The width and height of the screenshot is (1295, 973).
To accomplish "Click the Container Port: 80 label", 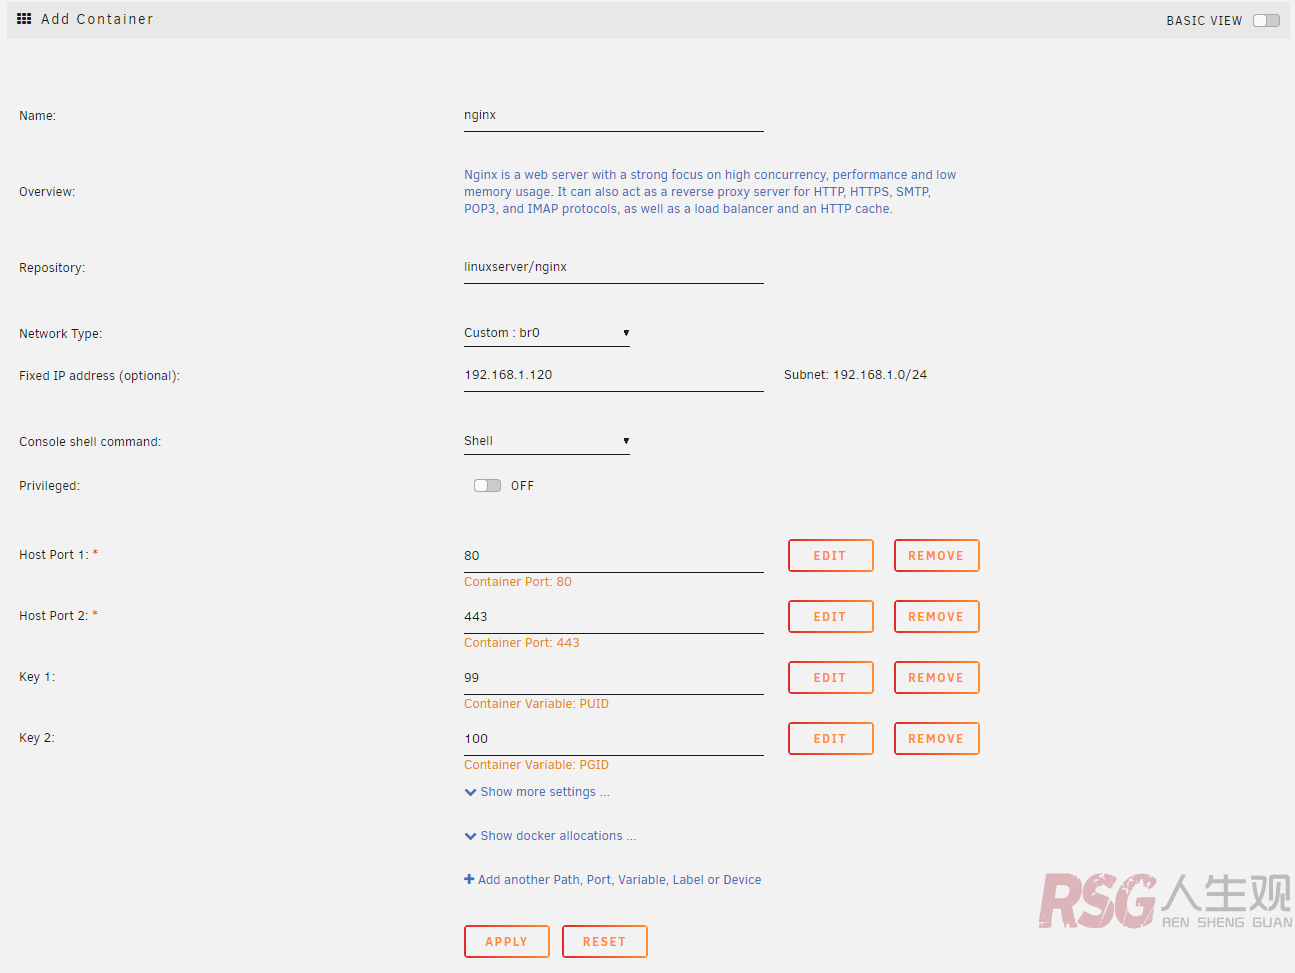I will point(518,582).
